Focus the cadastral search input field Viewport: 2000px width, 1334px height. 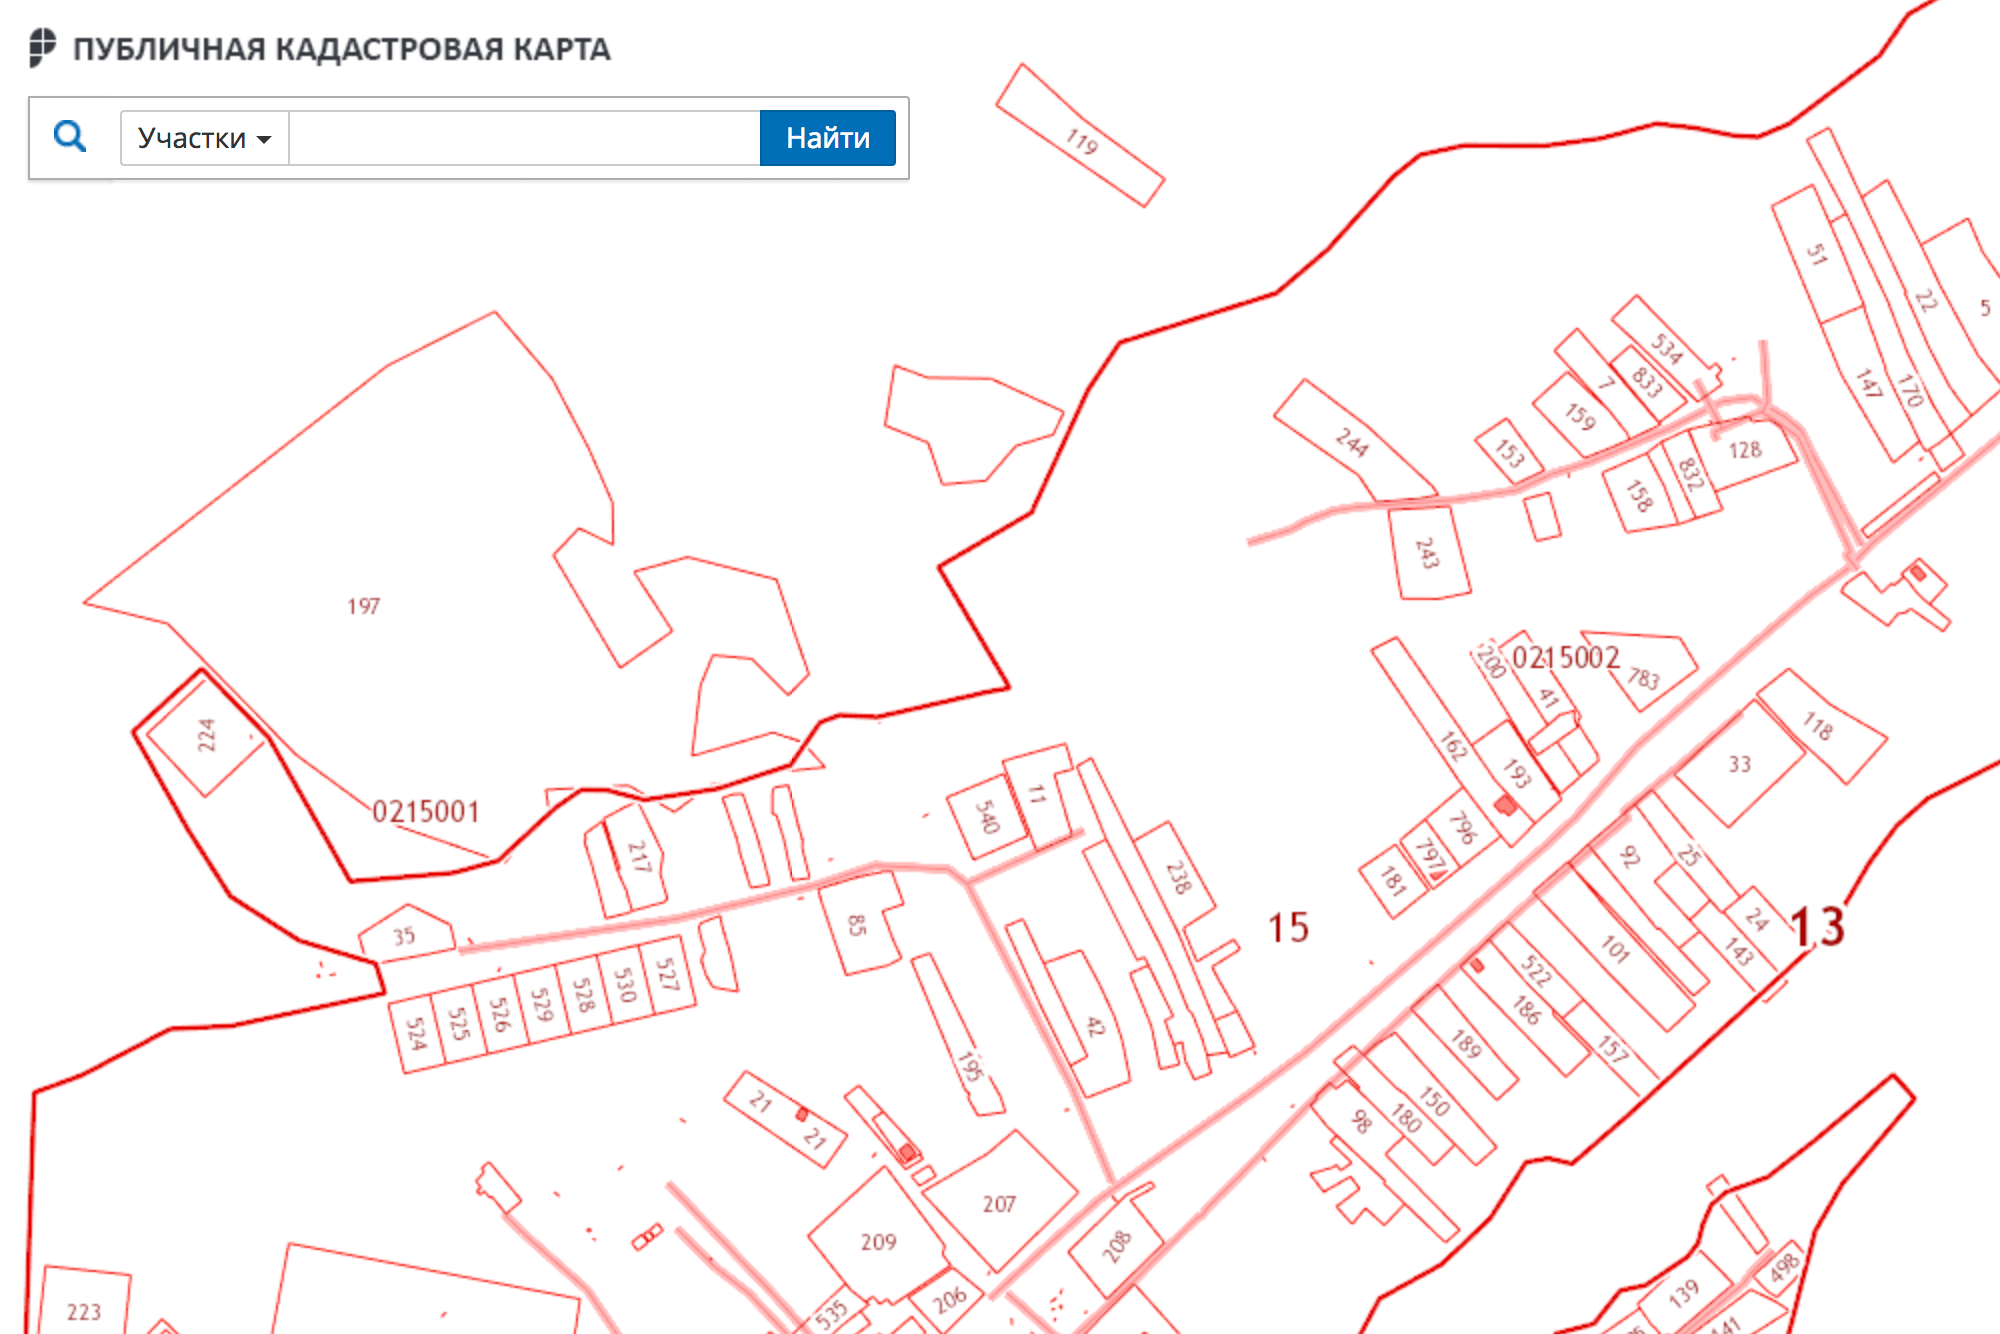(x=524, y=138)
